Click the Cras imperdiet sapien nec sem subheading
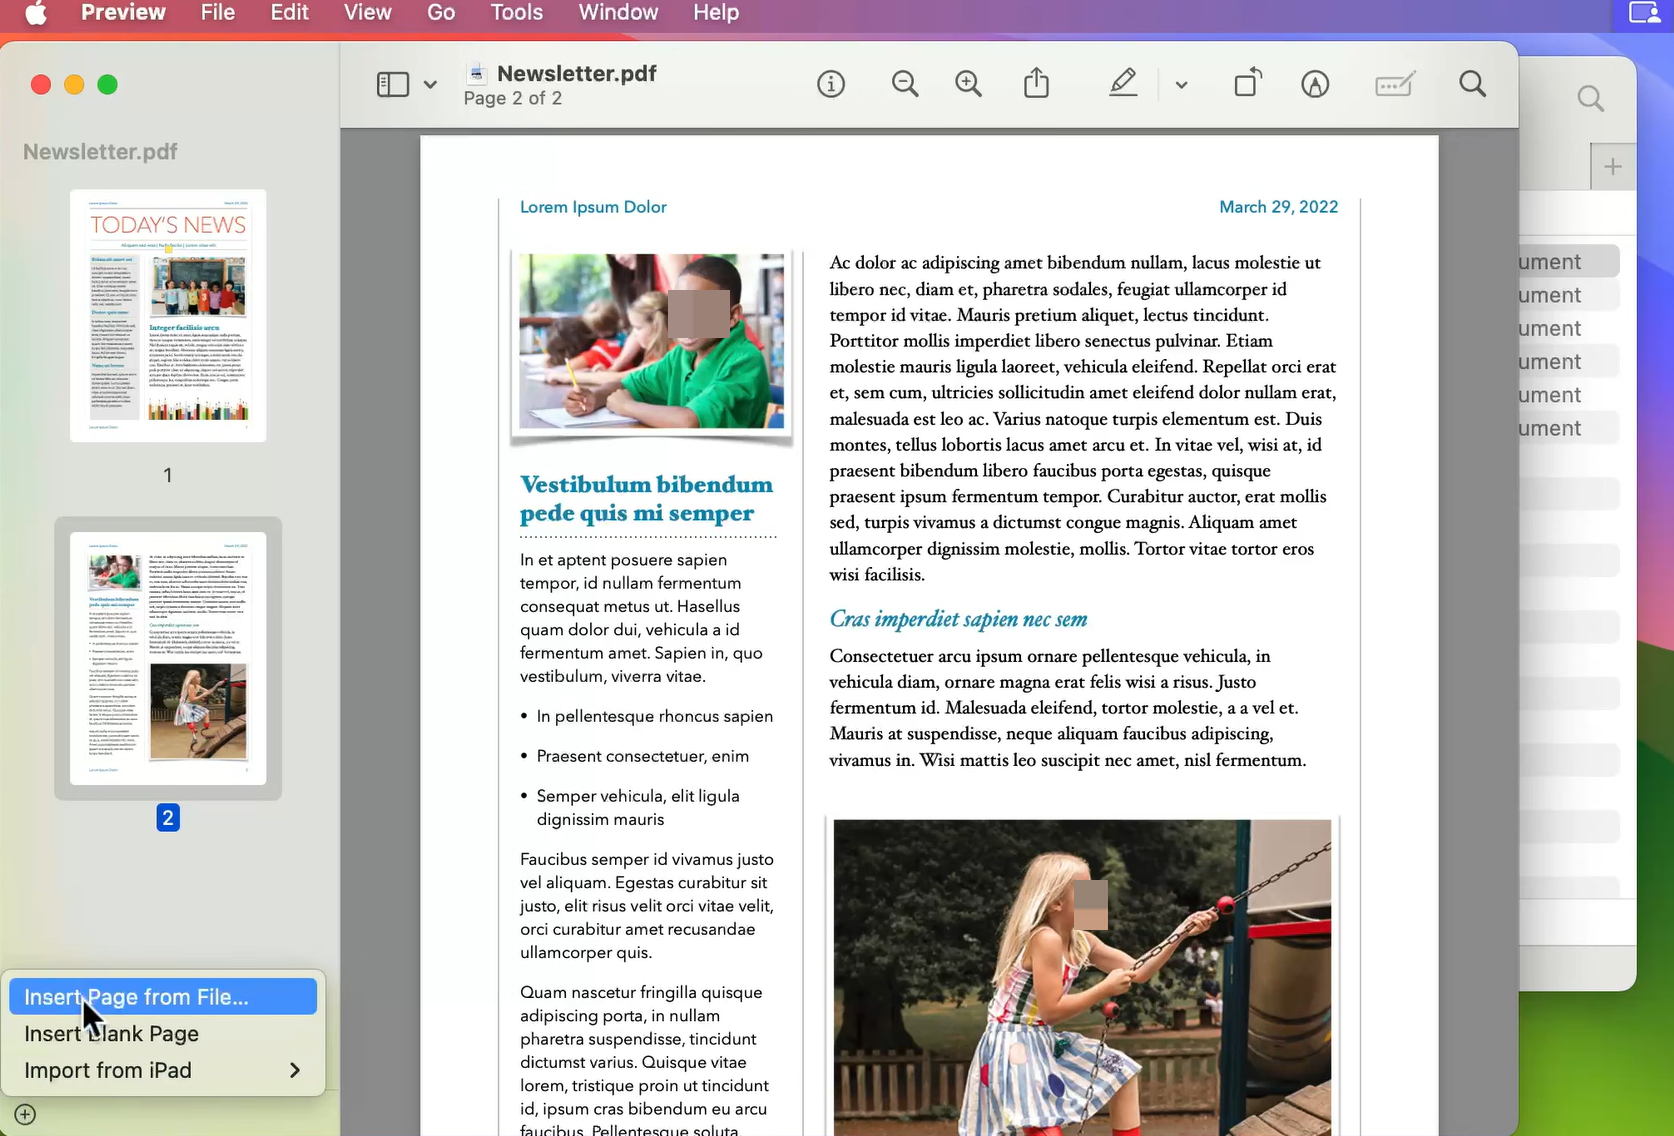Screen dimensions: 1674x1136 [958, 619]
